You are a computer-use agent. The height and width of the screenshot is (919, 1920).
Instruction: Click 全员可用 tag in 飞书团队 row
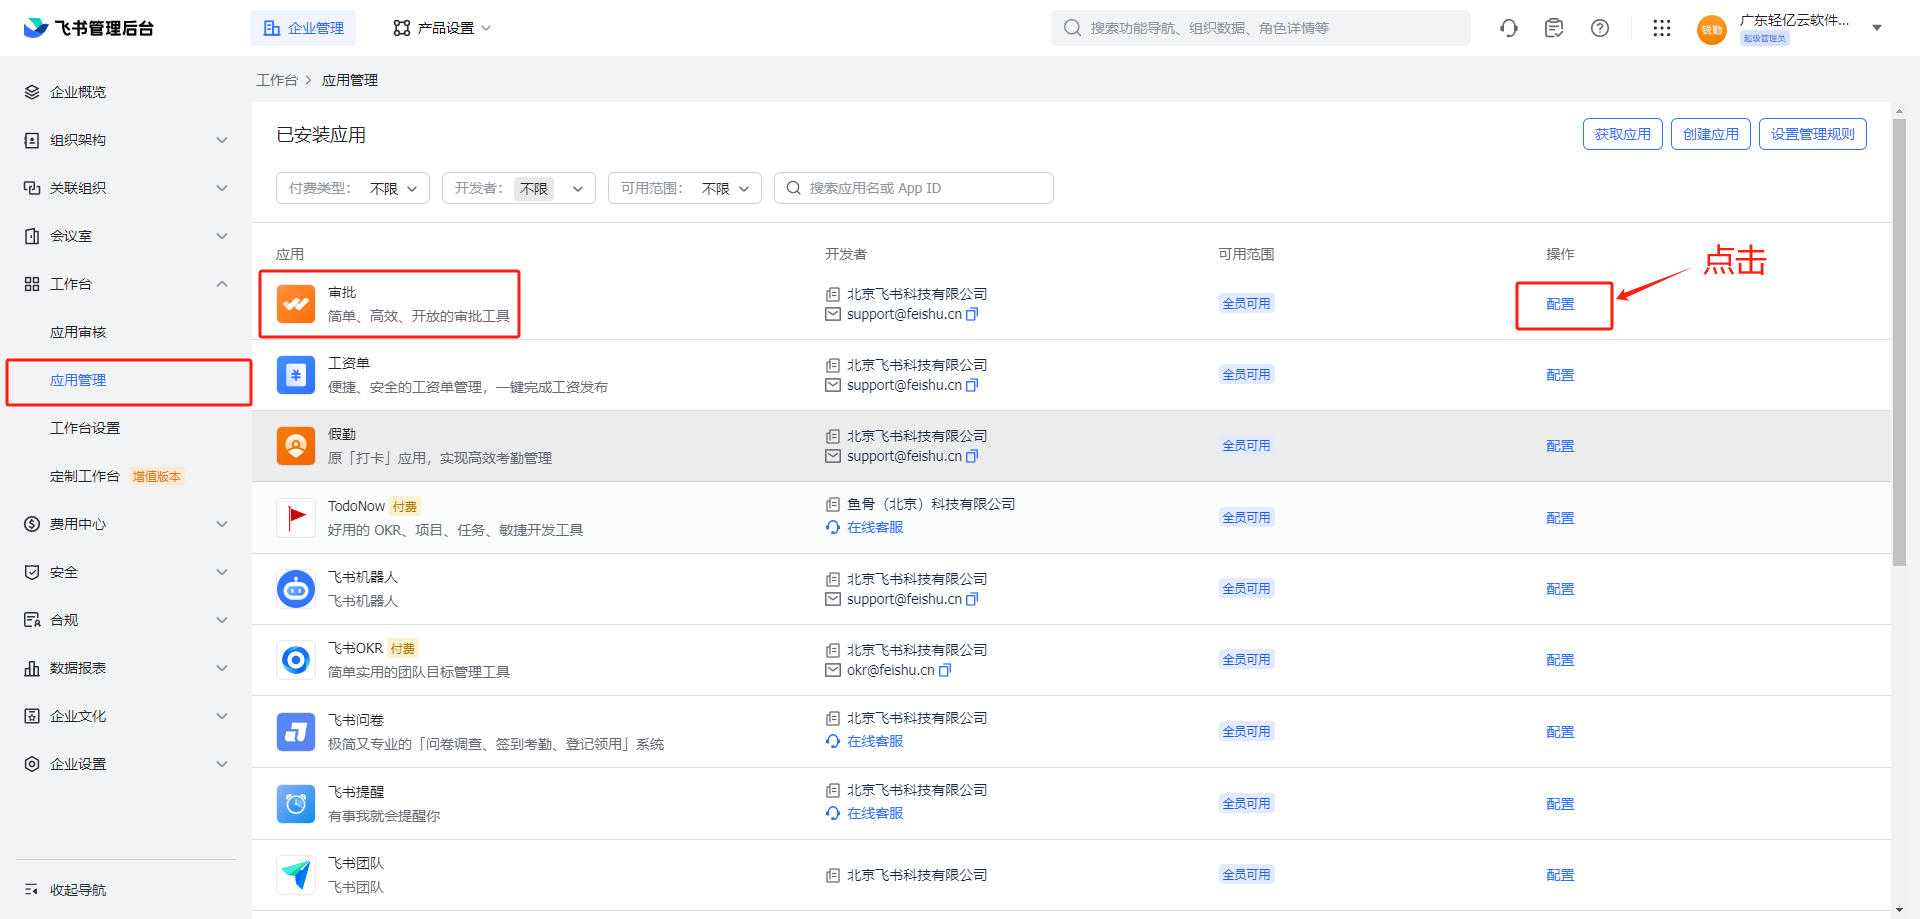(1246, 875)
